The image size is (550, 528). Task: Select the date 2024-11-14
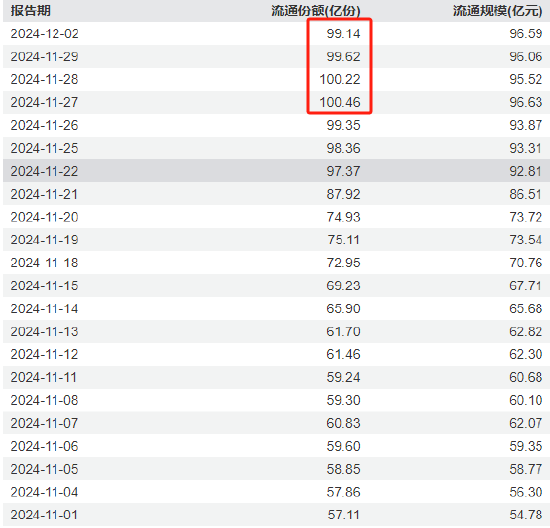point(45,309)
